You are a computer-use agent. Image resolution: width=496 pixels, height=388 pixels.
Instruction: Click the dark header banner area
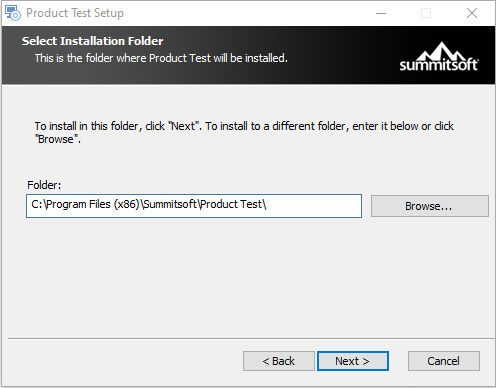click(248, 55)
